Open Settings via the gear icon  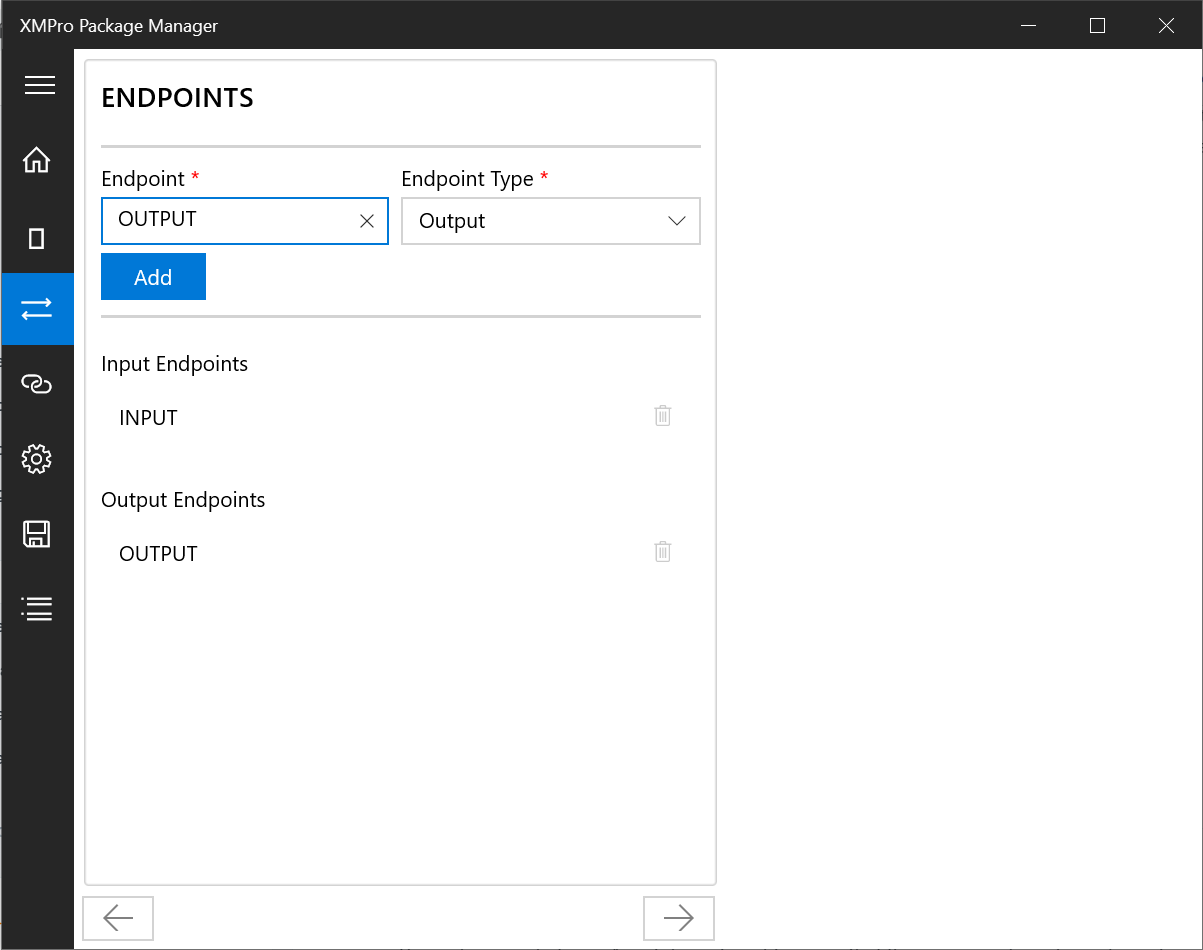click(37, 458)
